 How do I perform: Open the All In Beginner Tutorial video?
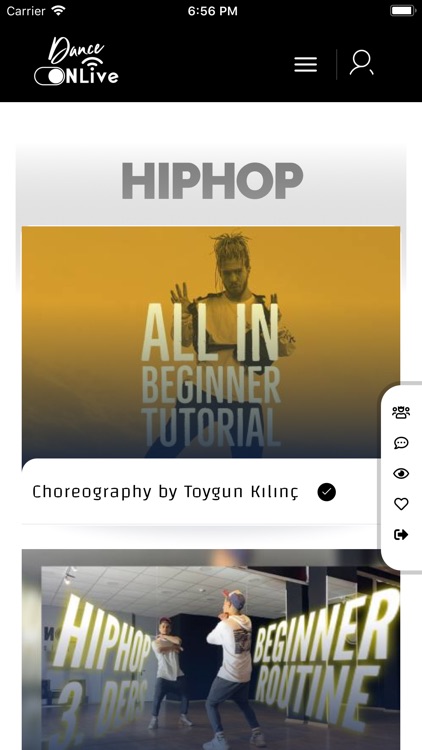click(211, 342)
